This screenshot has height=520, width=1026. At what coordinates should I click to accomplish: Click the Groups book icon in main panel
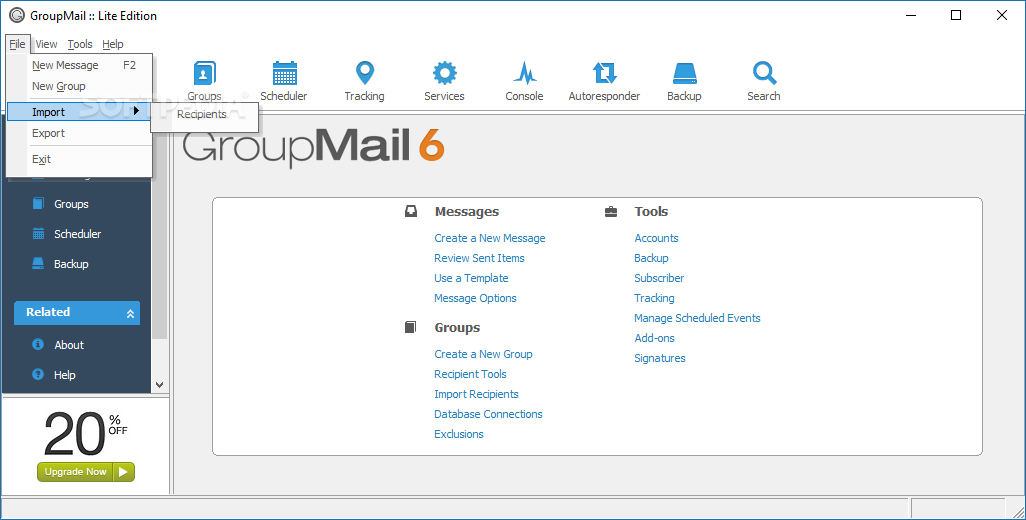[x=410, y=327]
